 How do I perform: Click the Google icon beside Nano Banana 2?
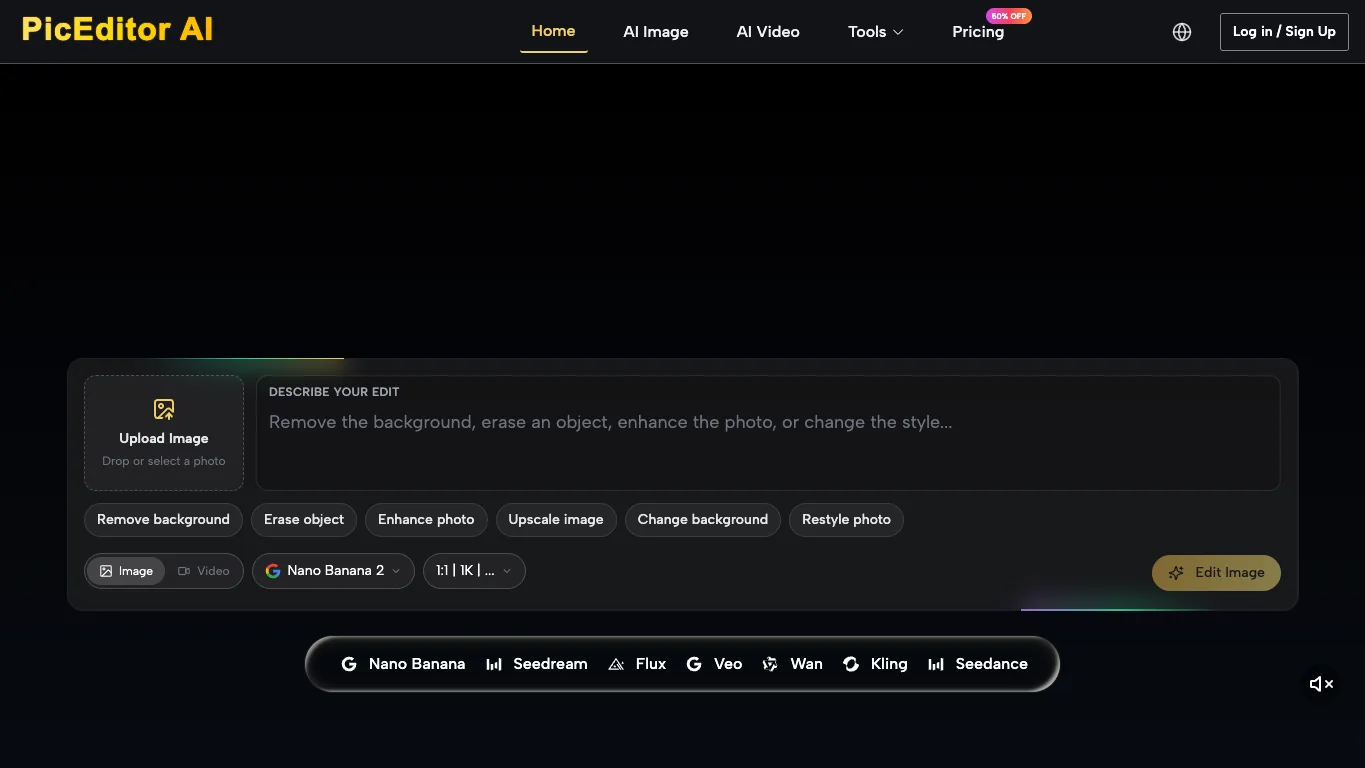pos(273,571)
